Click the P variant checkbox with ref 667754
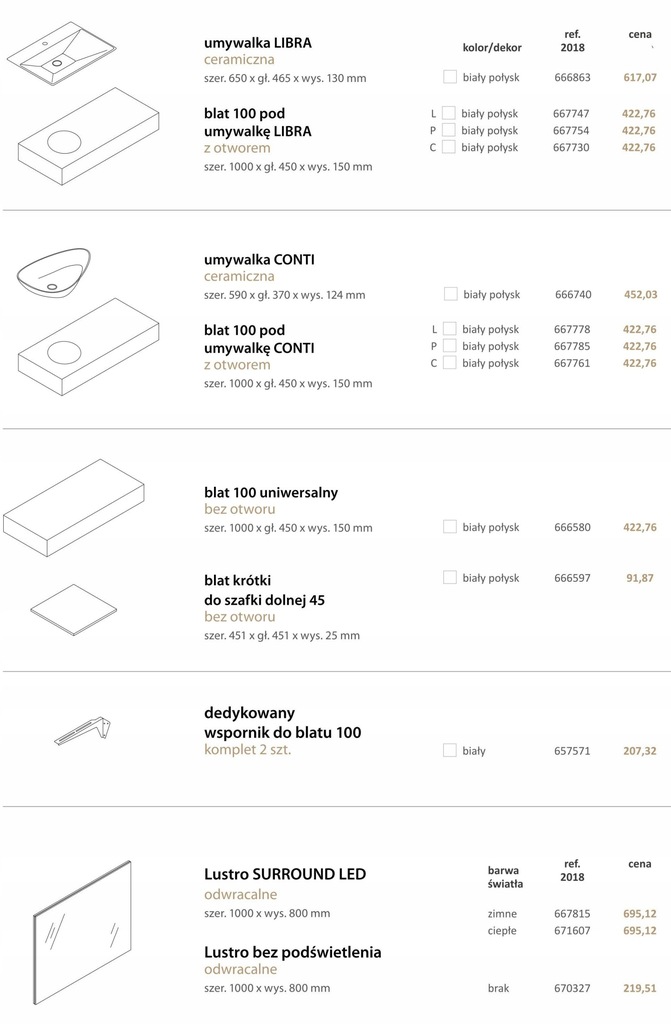This screenshot has width=671, height=1024. (x=449, y=130)
